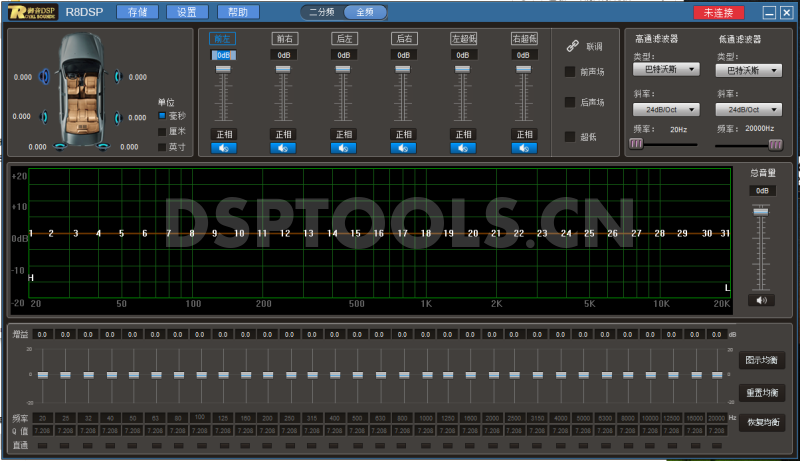Enable the 前声场 checkbox
Image resolution: width=800 pixels, height=461 pixels.
click(571, 72)
